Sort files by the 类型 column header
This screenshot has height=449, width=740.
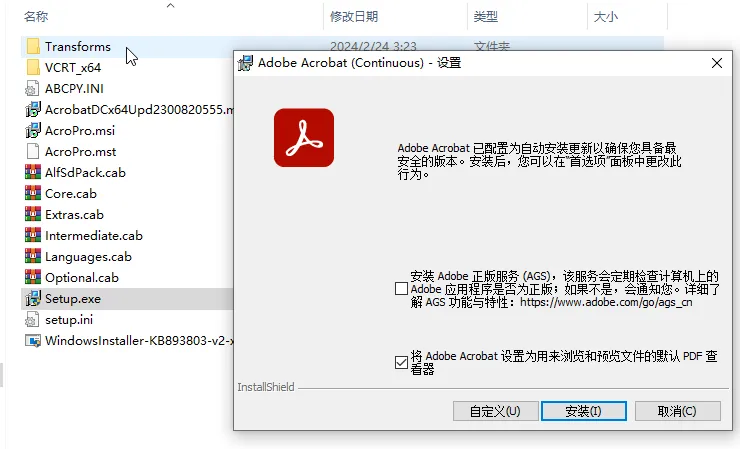[x=486, y=17]
